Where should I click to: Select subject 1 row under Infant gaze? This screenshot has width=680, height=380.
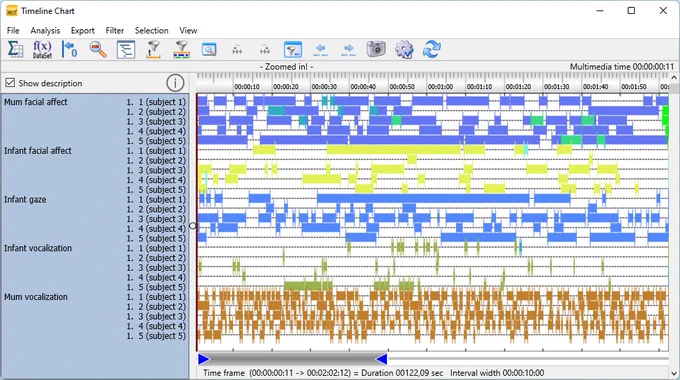(156, 200)
